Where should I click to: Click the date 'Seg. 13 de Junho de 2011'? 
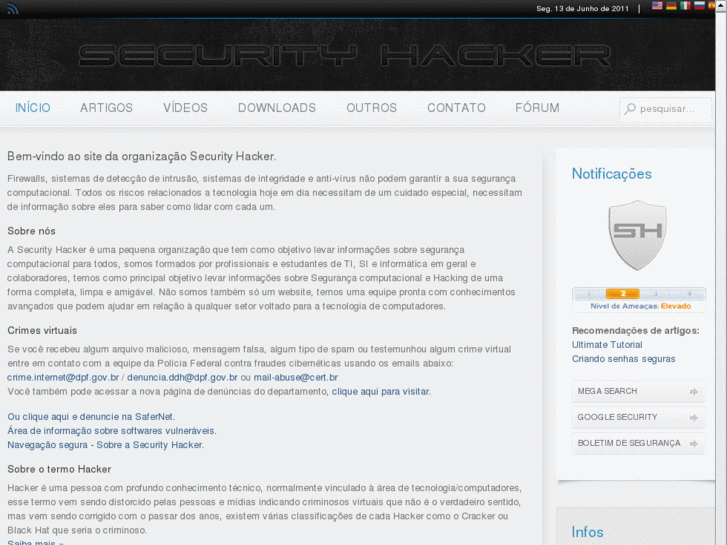tap(582, 9)
